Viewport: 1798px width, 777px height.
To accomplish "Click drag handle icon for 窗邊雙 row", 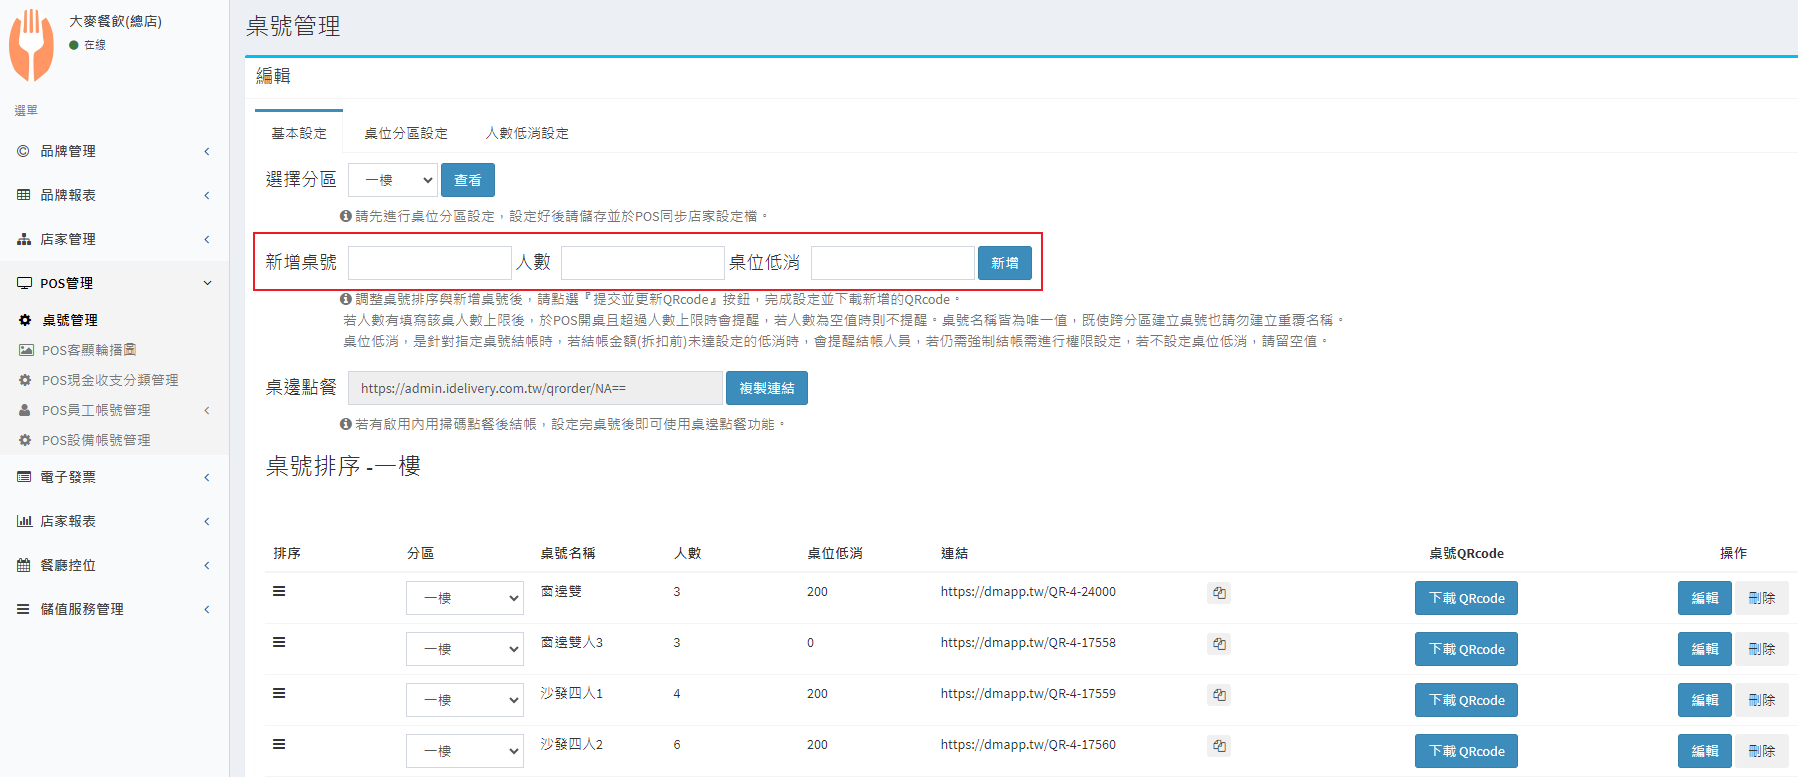I will 279,592.
